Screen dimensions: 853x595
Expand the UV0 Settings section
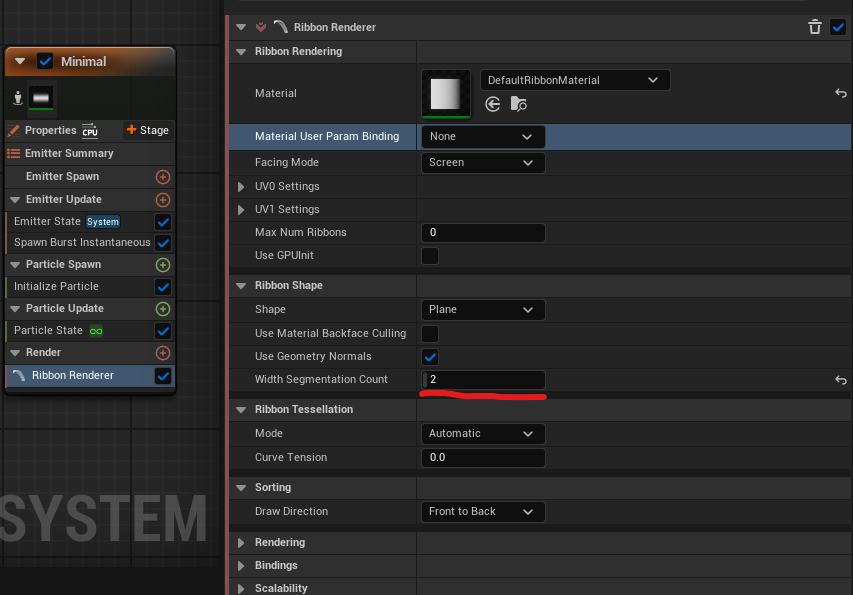point(241,187)
